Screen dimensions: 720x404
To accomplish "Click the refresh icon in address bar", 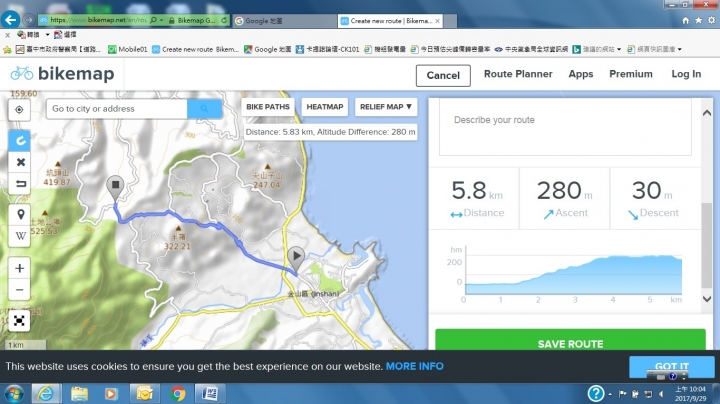I will [224, 21].
